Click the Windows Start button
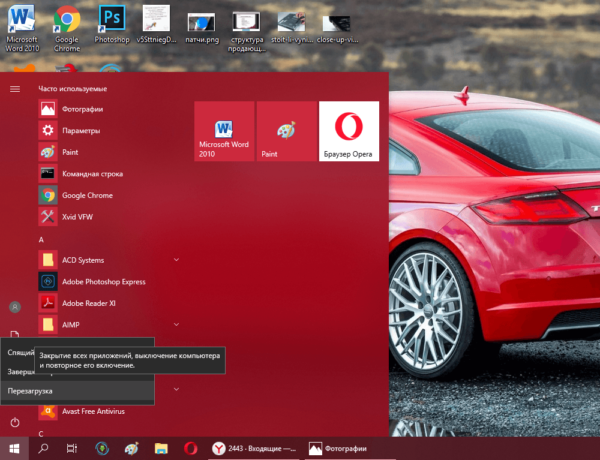600x460 pixels. [x=15, y=448]
